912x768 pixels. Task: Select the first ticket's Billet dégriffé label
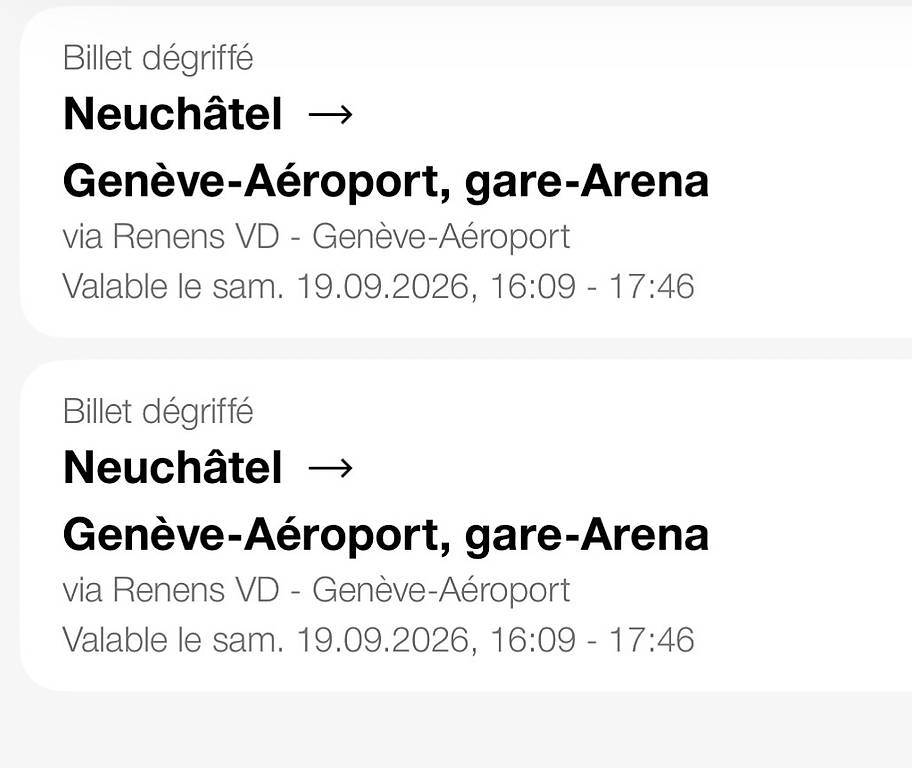(x=158, y=59)
